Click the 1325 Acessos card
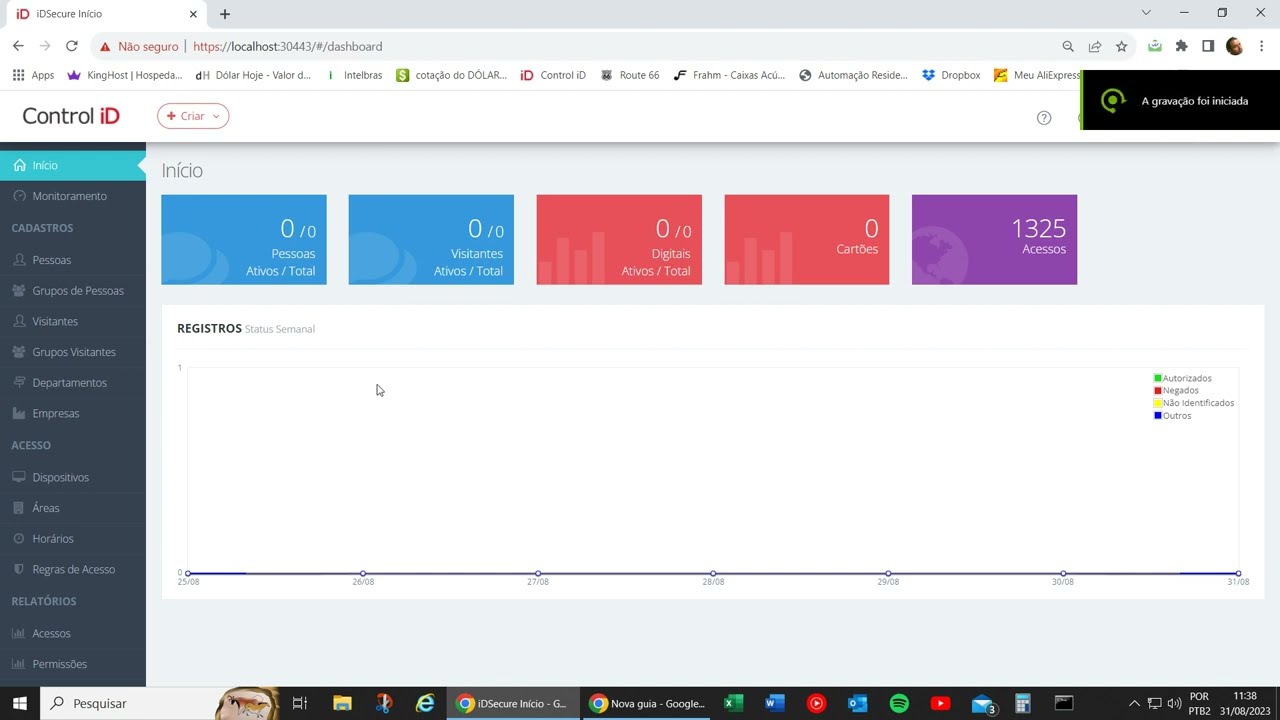Viewport: 1280px width, 720px height. coord(994,240)
